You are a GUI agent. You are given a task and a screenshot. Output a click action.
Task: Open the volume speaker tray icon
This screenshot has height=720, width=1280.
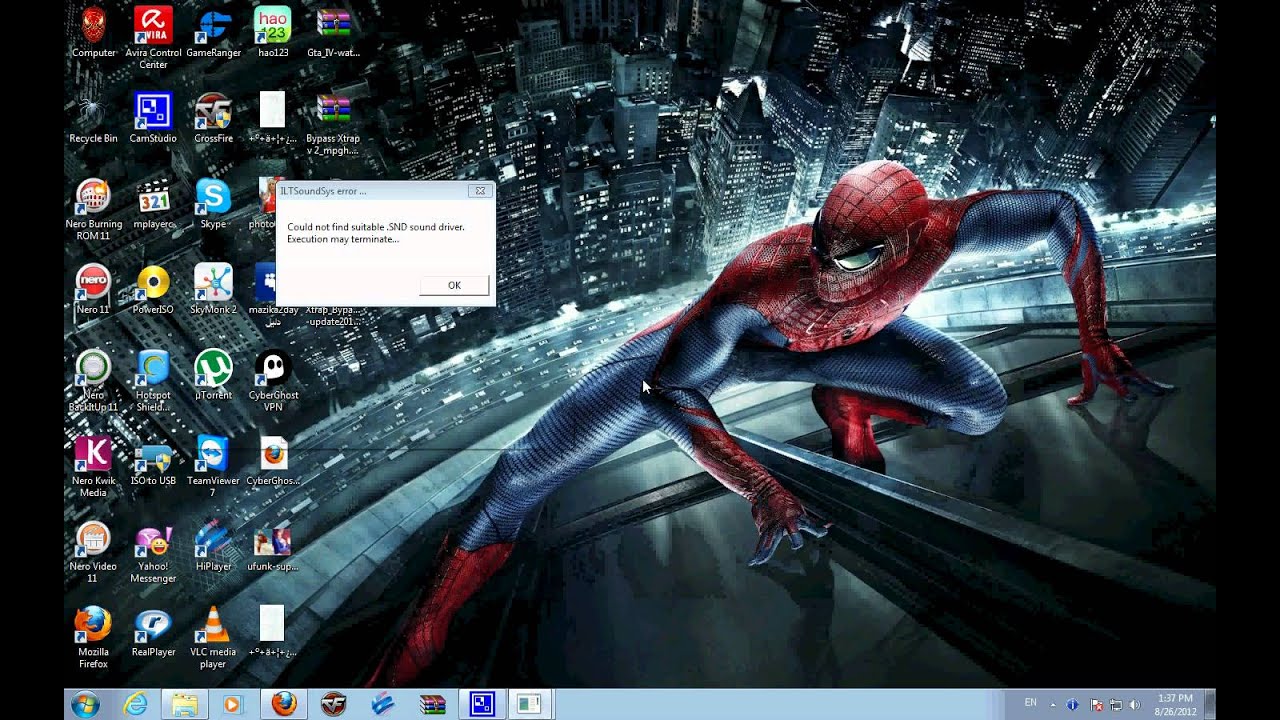pyautogui.click(x=1136, y=705)
